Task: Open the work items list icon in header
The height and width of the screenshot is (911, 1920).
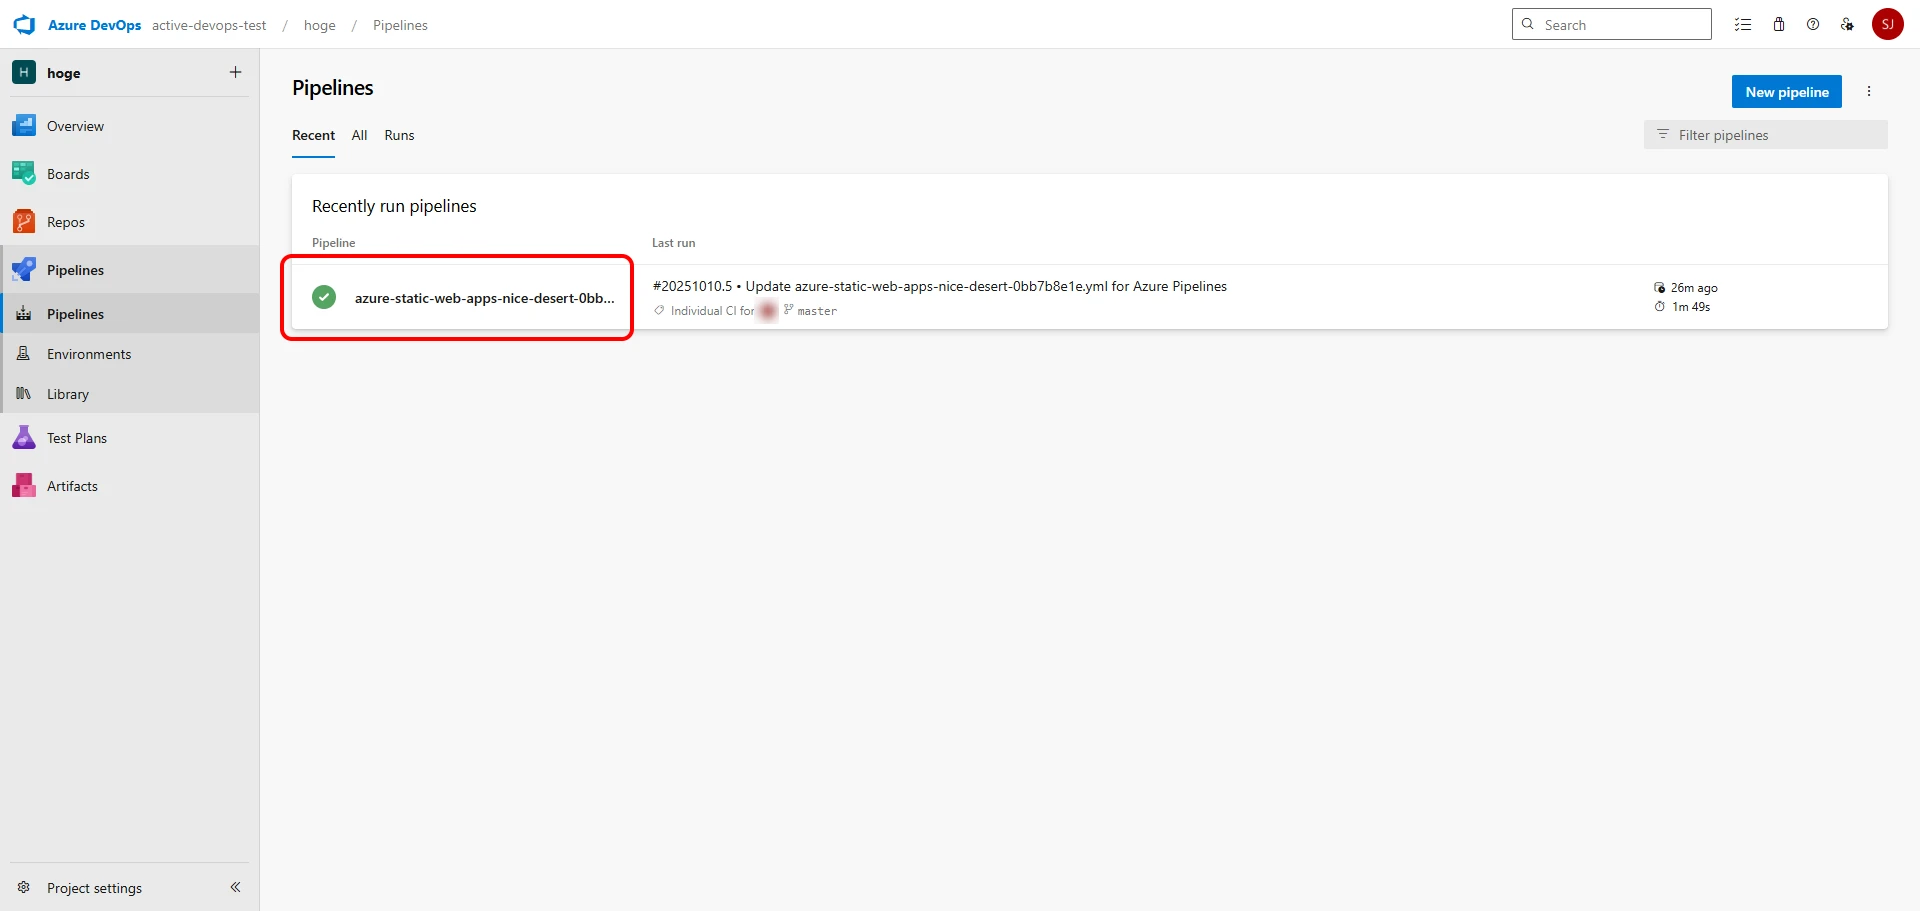Action: point(1743,25)
